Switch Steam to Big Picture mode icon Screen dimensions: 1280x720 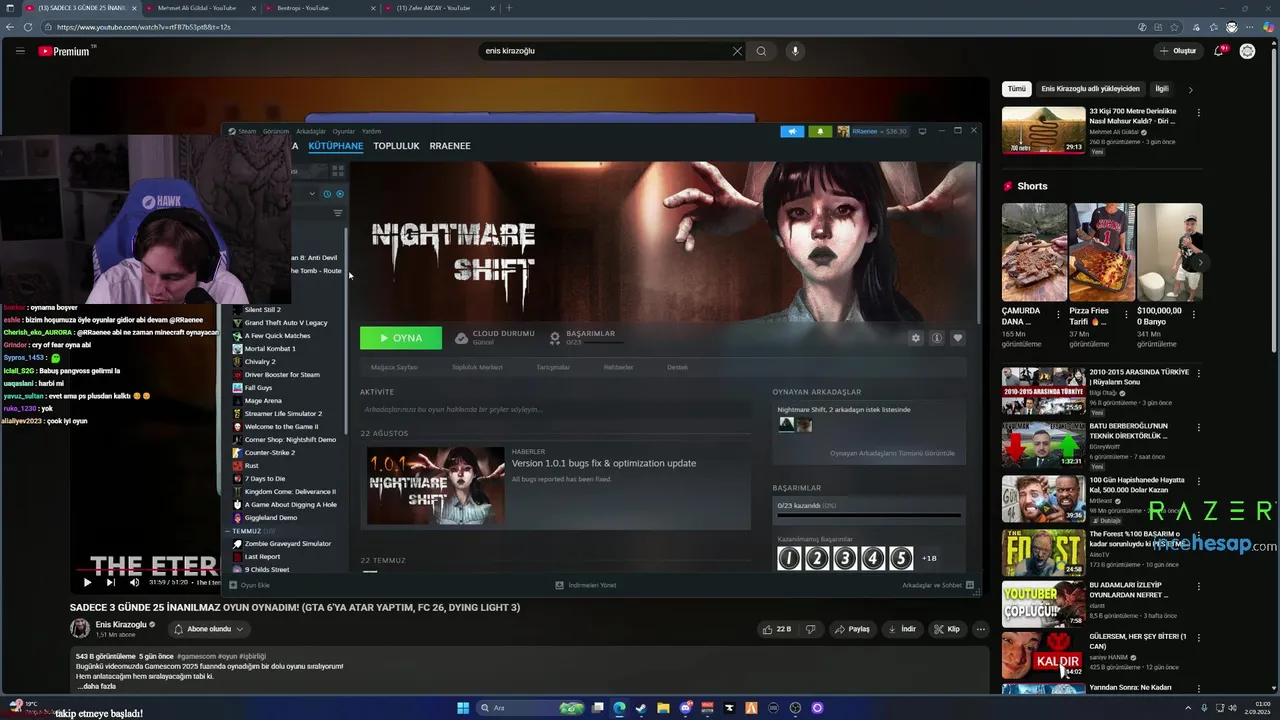pyautogui.click(x=922, y=131)
